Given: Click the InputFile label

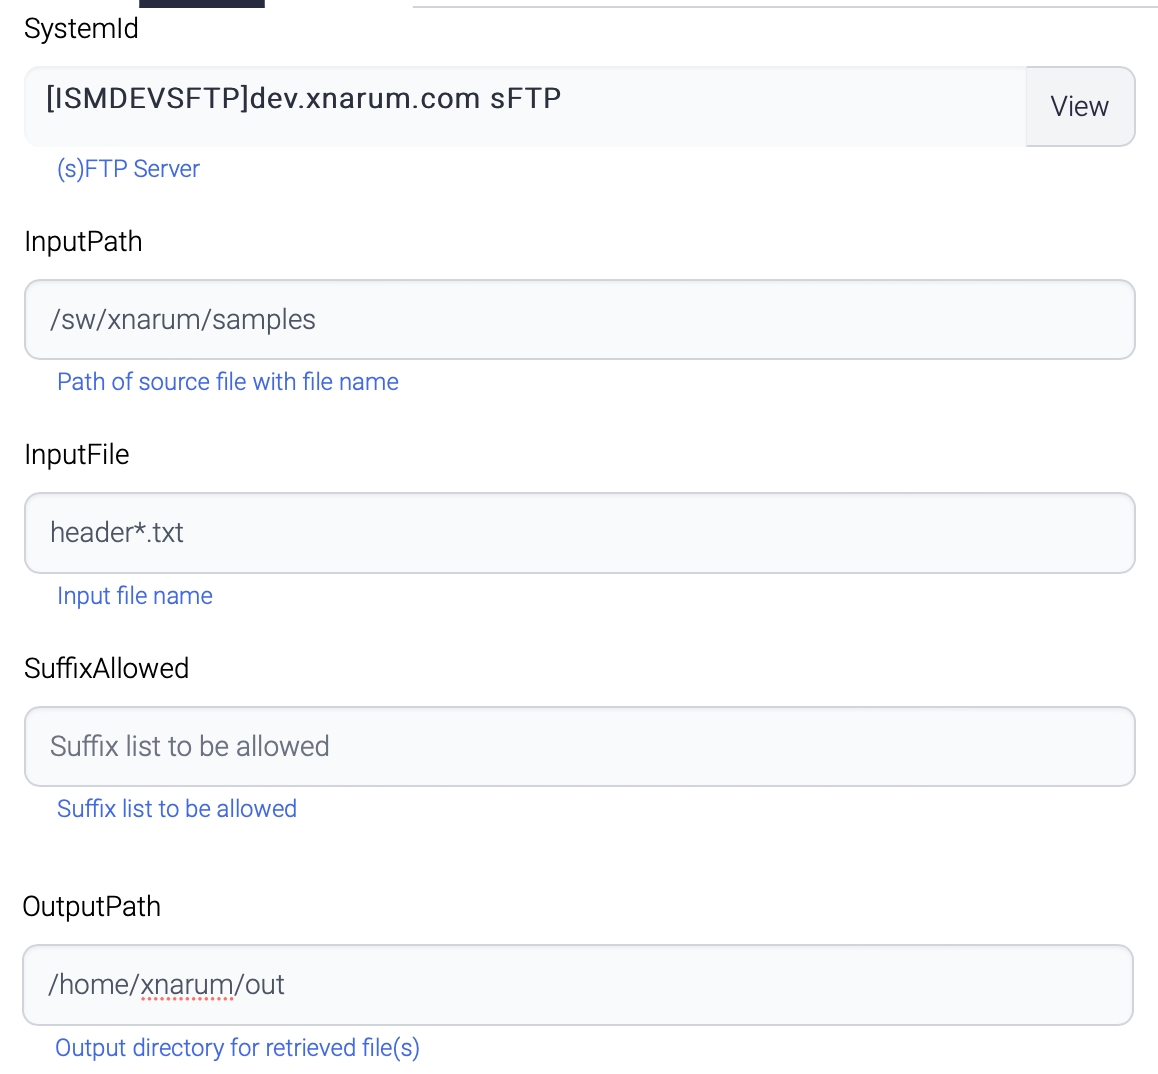Looking at the screenshot, I should (x=77, y=455).
